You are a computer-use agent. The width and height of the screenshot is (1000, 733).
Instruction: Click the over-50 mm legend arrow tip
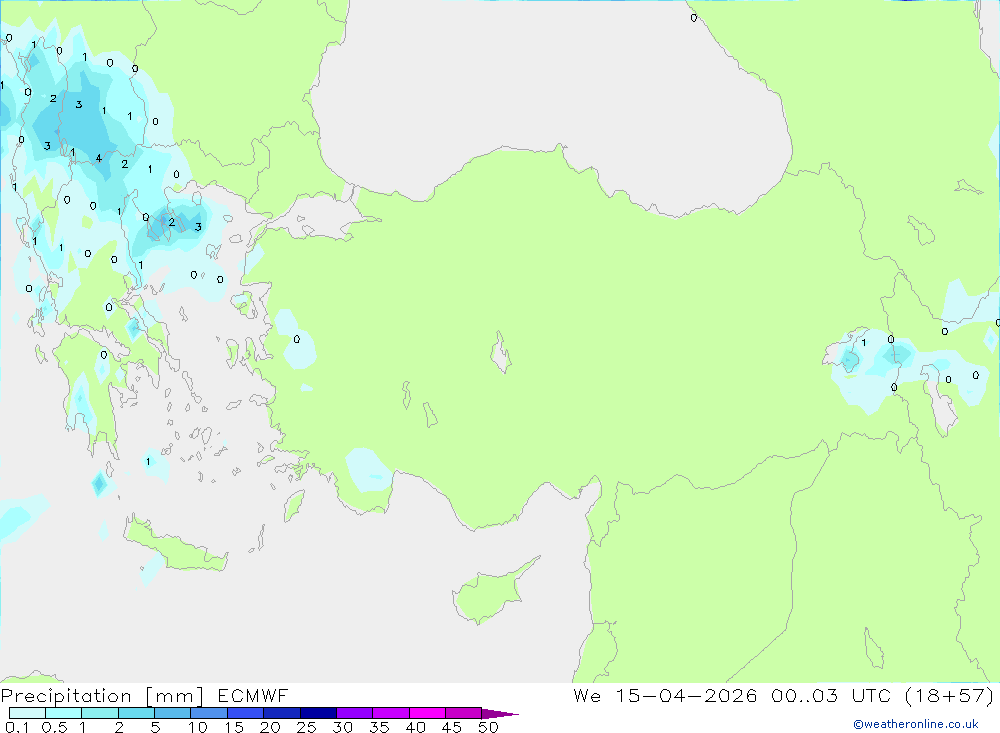[500, 714]
